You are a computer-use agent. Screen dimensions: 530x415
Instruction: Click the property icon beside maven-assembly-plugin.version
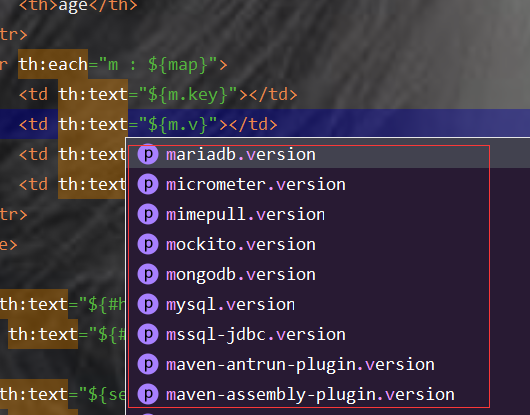point(148,394)
